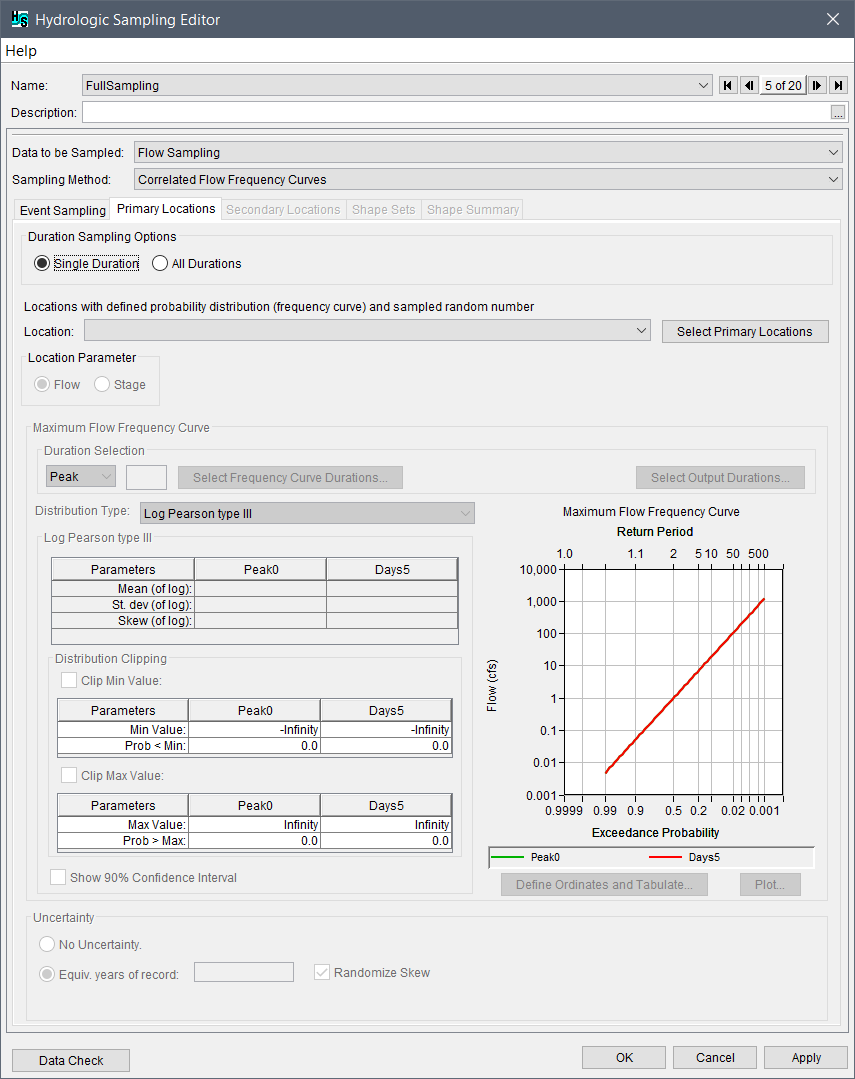The width and height of the screenshot is (855, 1079).
Task: Click Select Frequency Curve Durations button
Action: 291,478
